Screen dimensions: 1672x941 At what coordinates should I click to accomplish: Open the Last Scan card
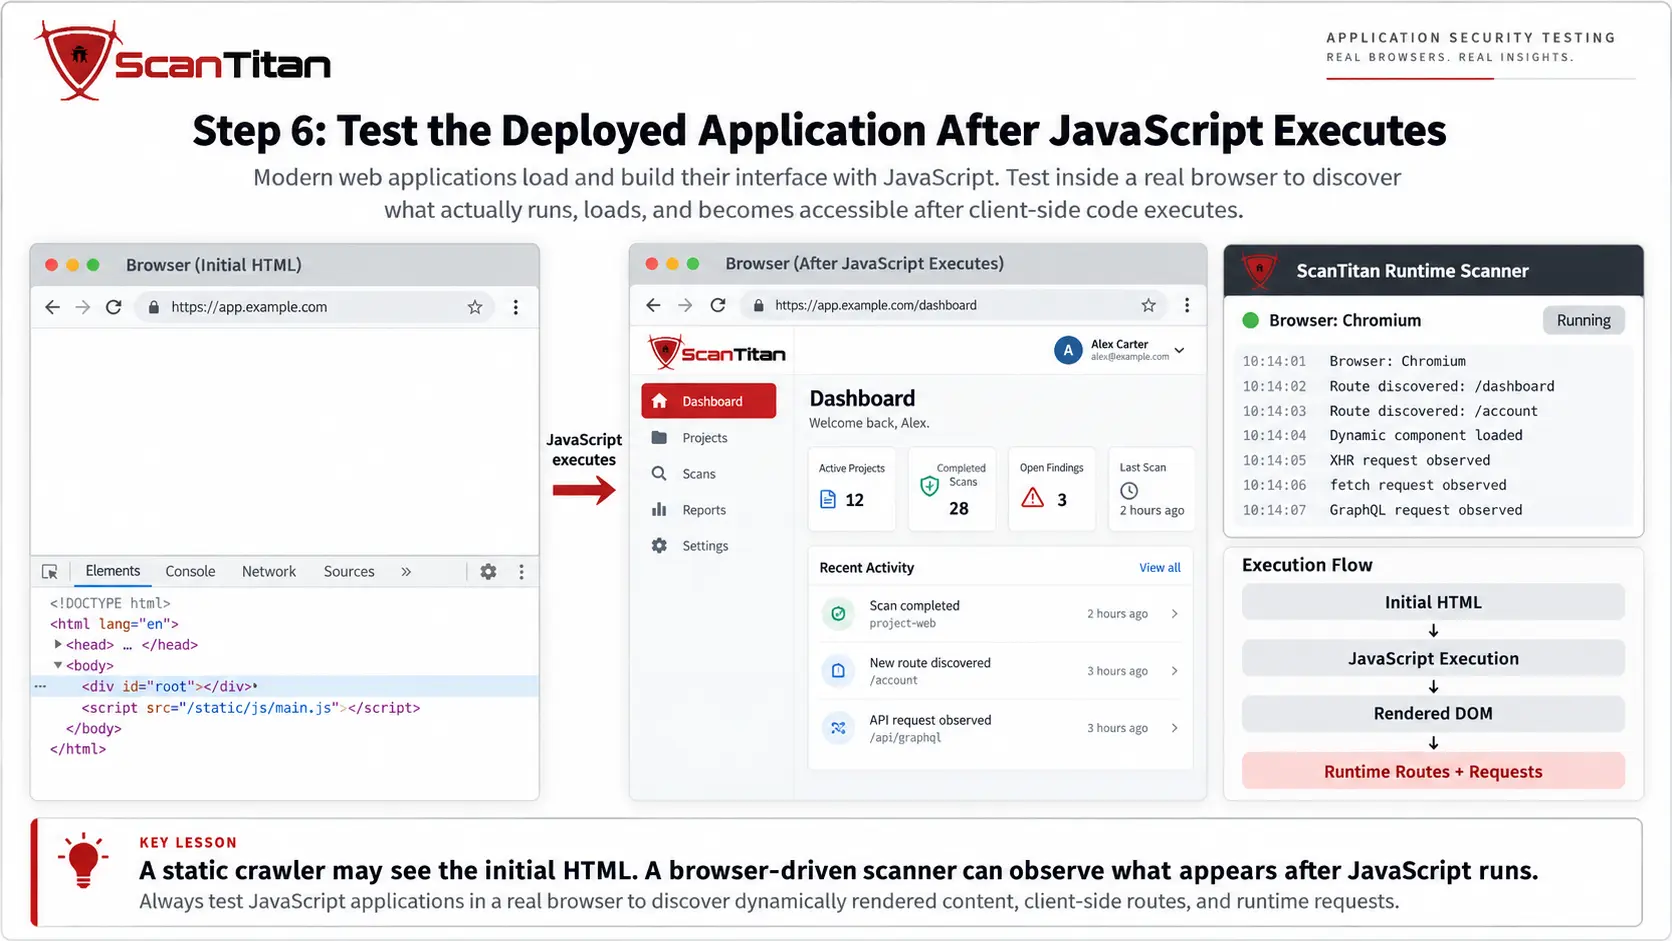1151,488
